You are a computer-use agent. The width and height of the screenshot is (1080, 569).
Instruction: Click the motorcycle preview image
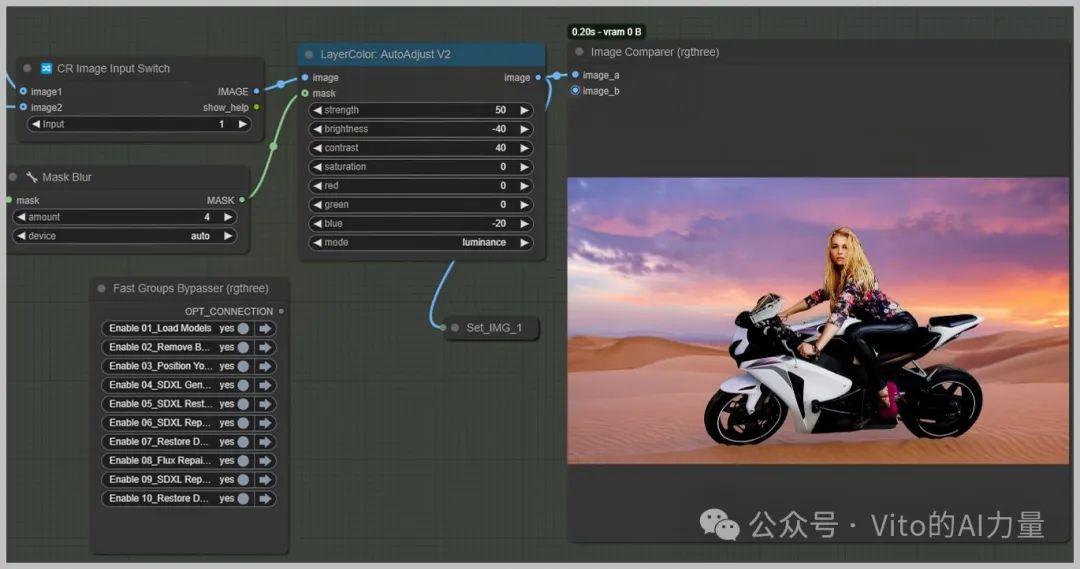(818, 320)
